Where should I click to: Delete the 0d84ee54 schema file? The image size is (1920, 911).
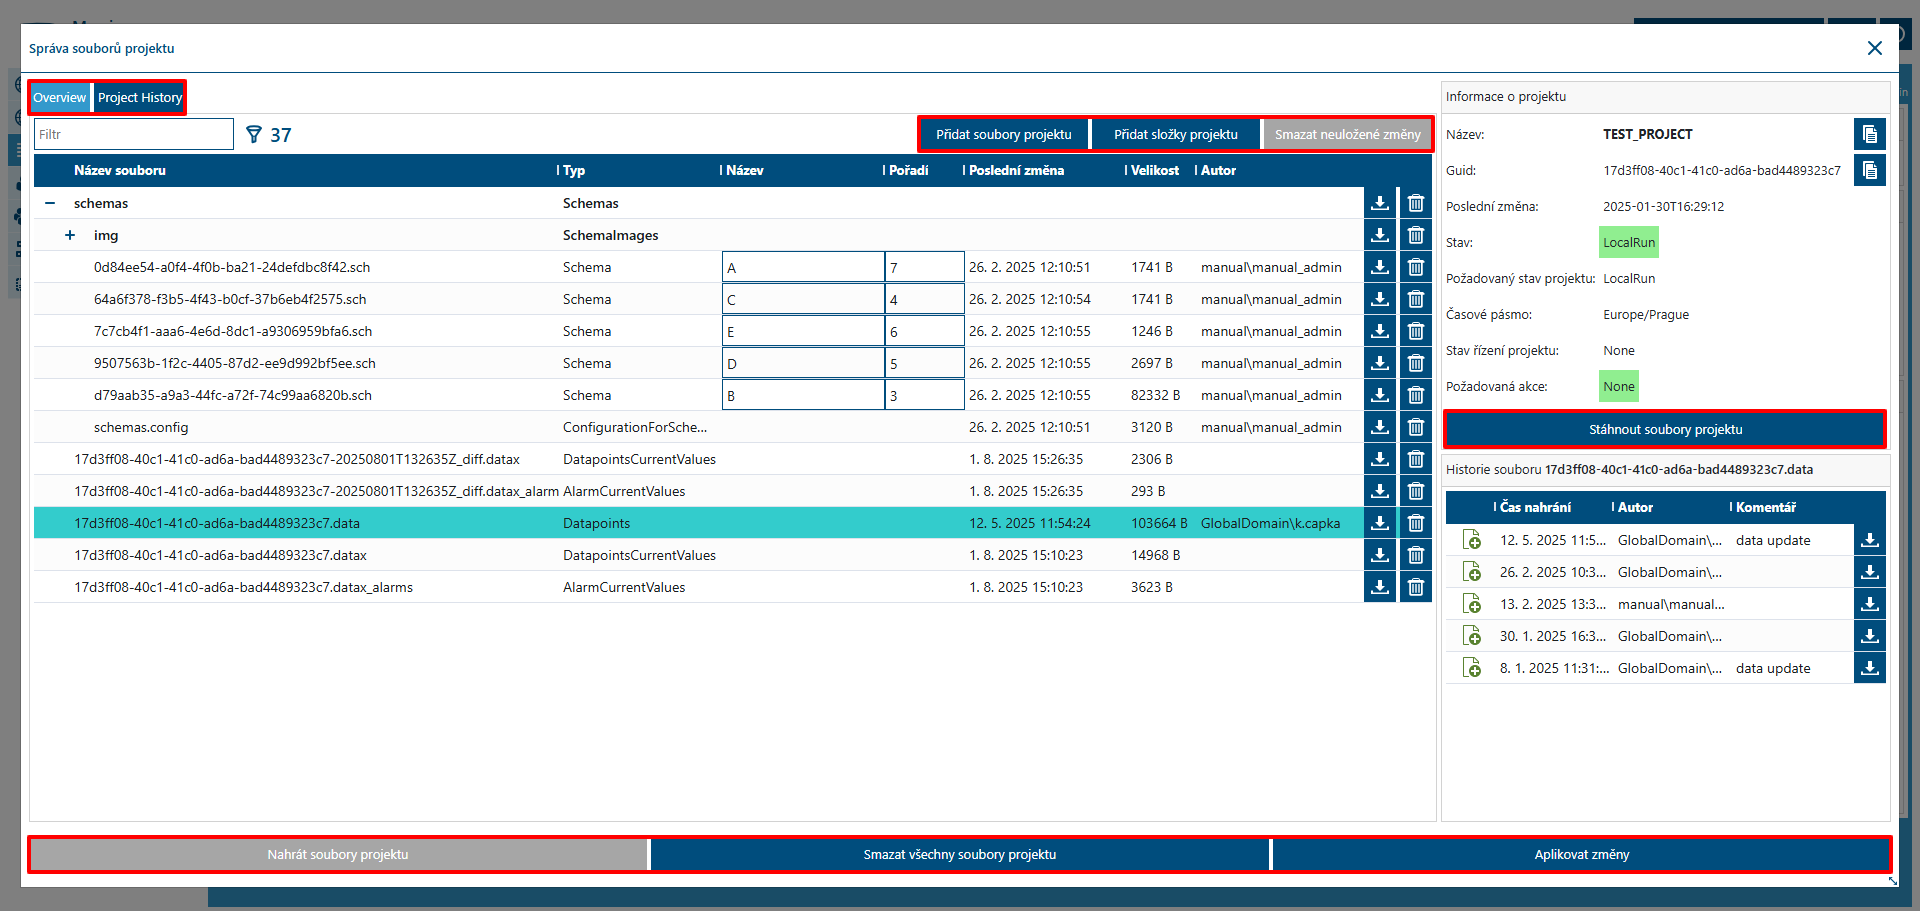click(1415, 267)
